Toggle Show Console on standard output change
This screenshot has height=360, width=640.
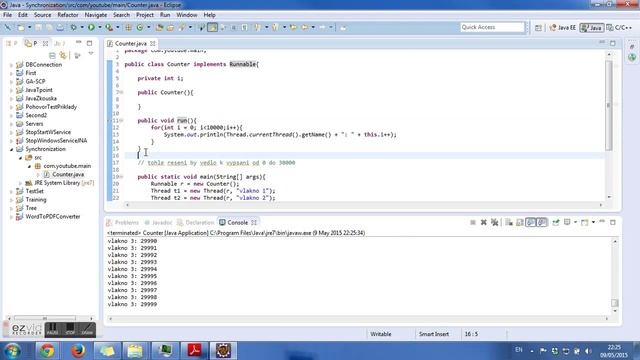(531, 222)
